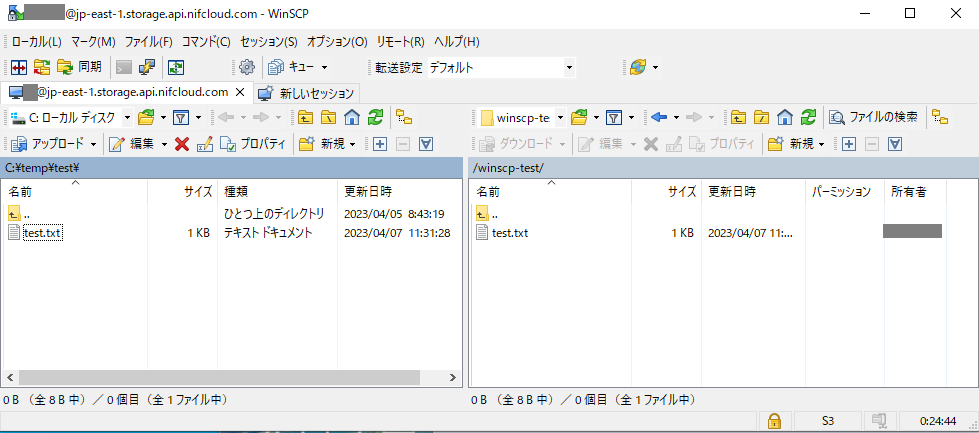This screenshot has height=433, width=979.
Task: Go to the local parent directory icon
Action: [305, 117]
